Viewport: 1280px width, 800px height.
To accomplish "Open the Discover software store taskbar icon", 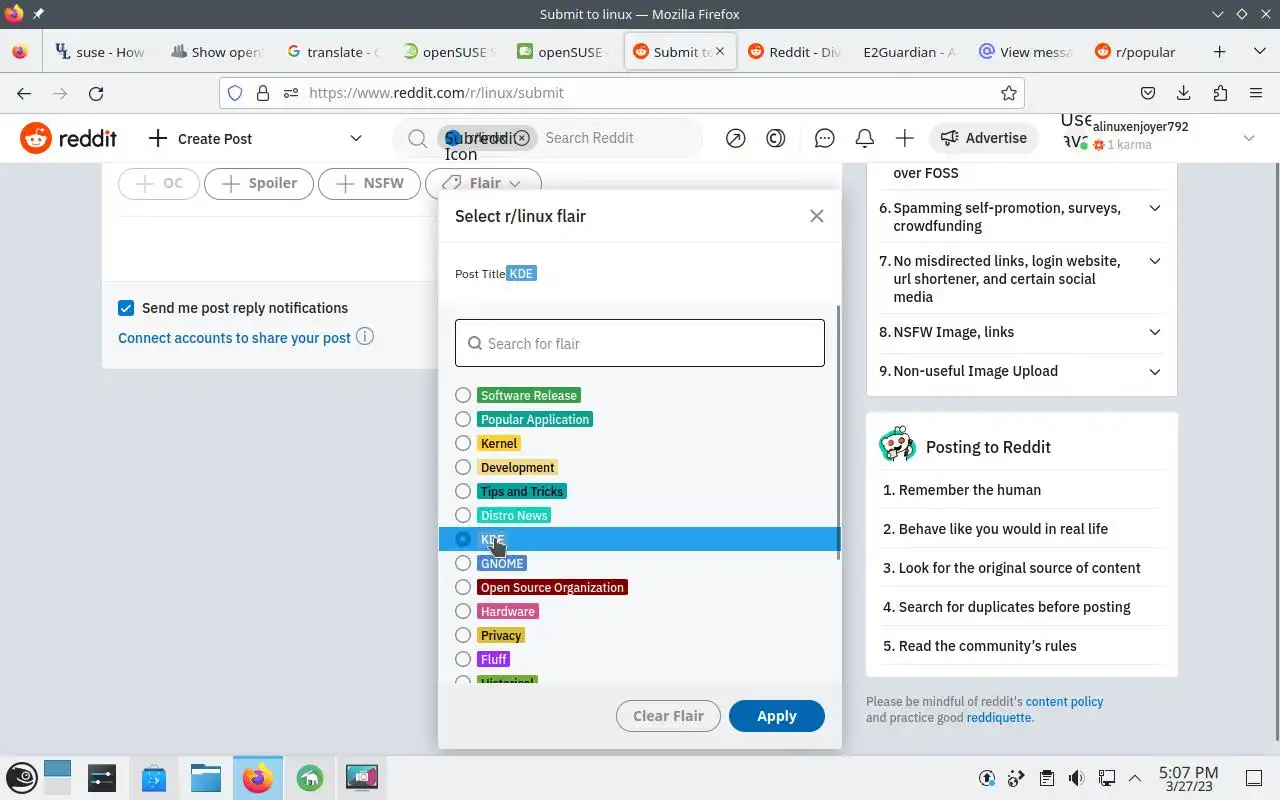I will 153,778.
